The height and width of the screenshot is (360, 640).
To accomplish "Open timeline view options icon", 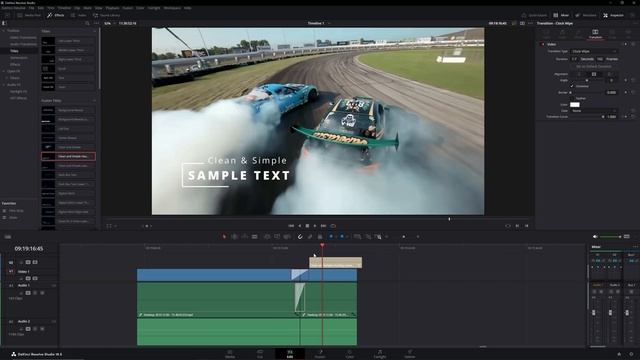I will point(8,237).
